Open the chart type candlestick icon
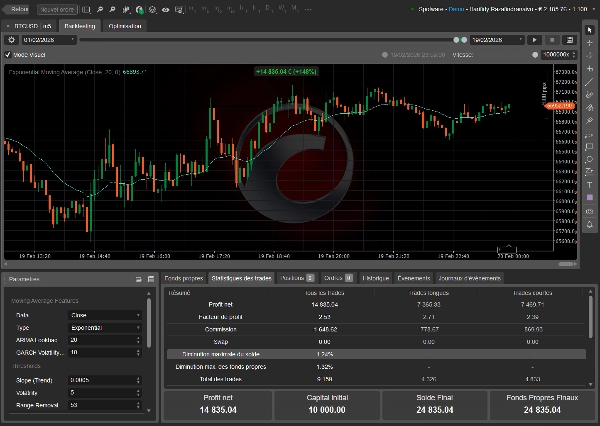600x426 pixels. (126, 9)
